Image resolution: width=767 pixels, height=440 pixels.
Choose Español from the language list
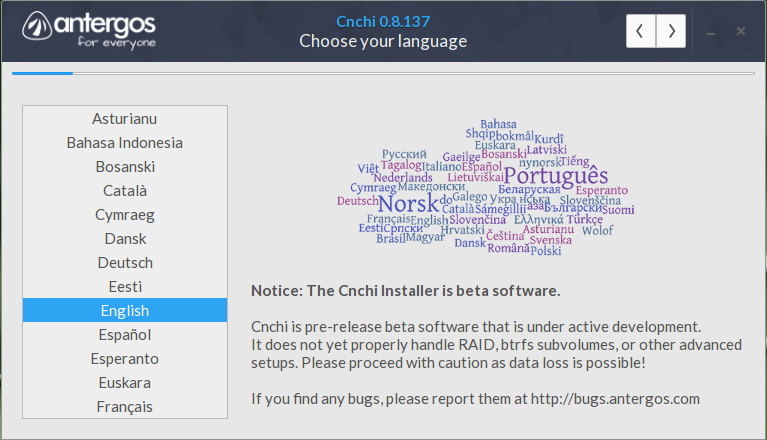125,334
